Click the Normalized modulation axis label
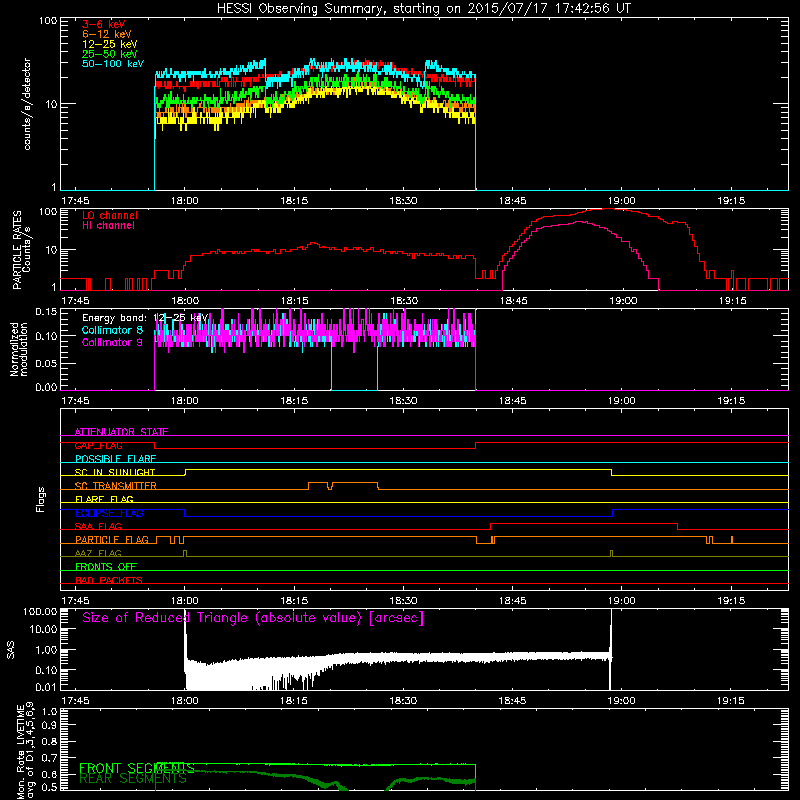800x800 pixels. (x=19, y=349)
